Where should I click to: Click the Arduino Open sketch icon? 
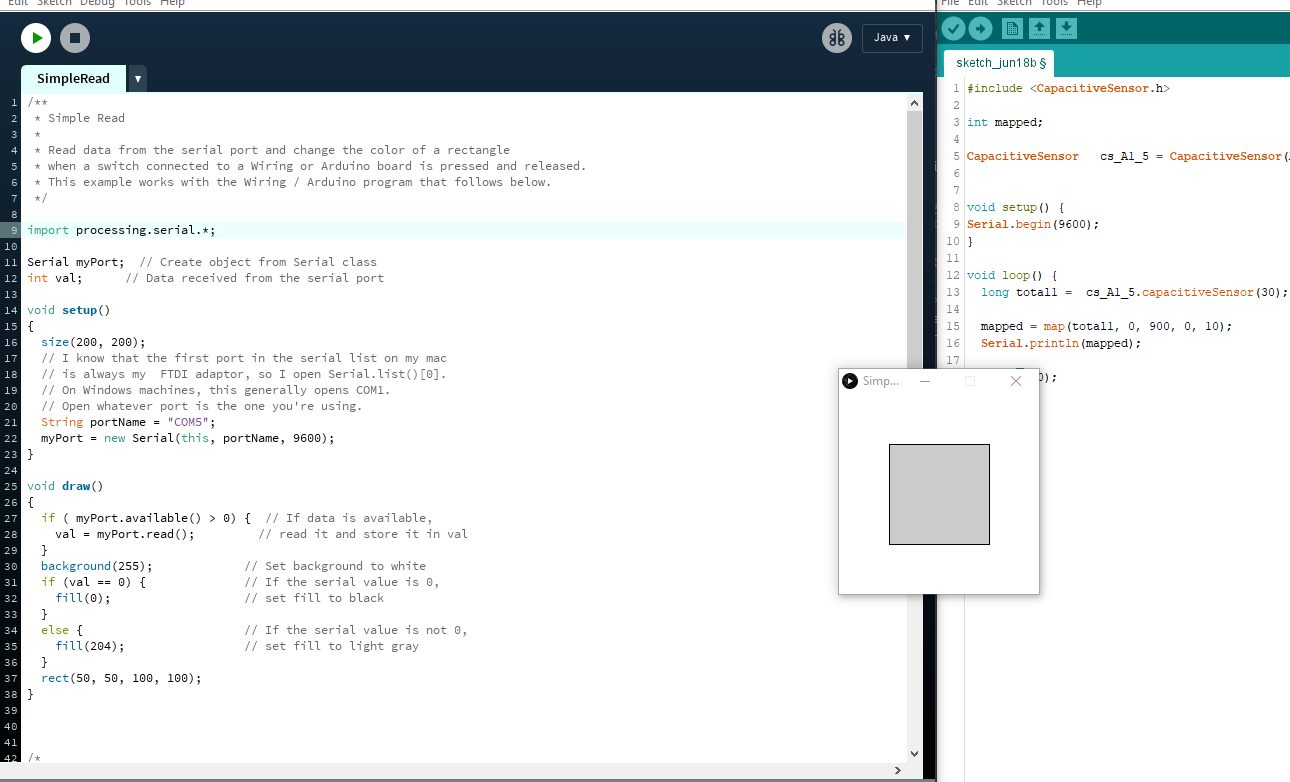click(x=1040, y=29)
